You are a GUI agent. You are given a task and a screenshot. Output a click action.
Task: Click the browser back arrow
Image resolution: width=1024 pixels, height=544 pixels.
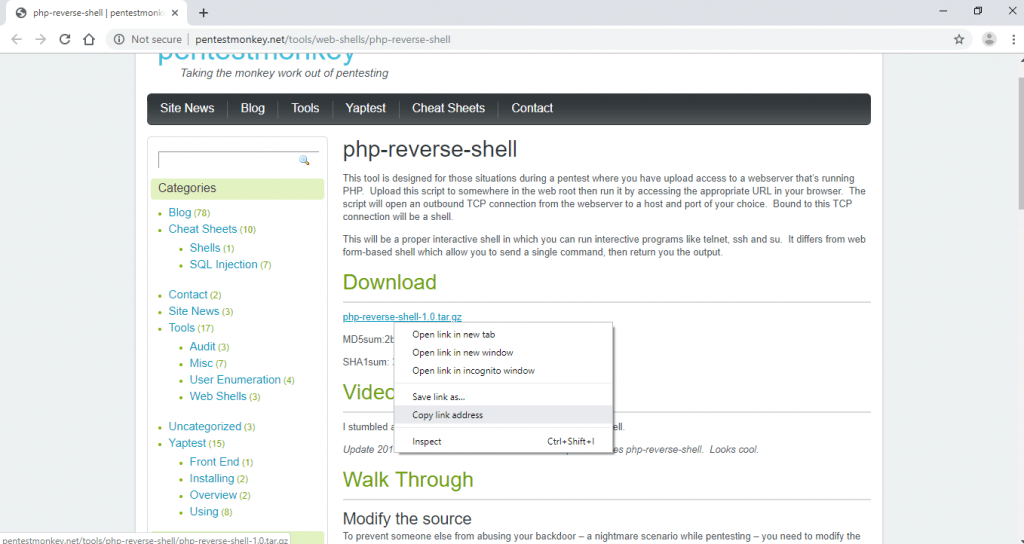[17, 39]
